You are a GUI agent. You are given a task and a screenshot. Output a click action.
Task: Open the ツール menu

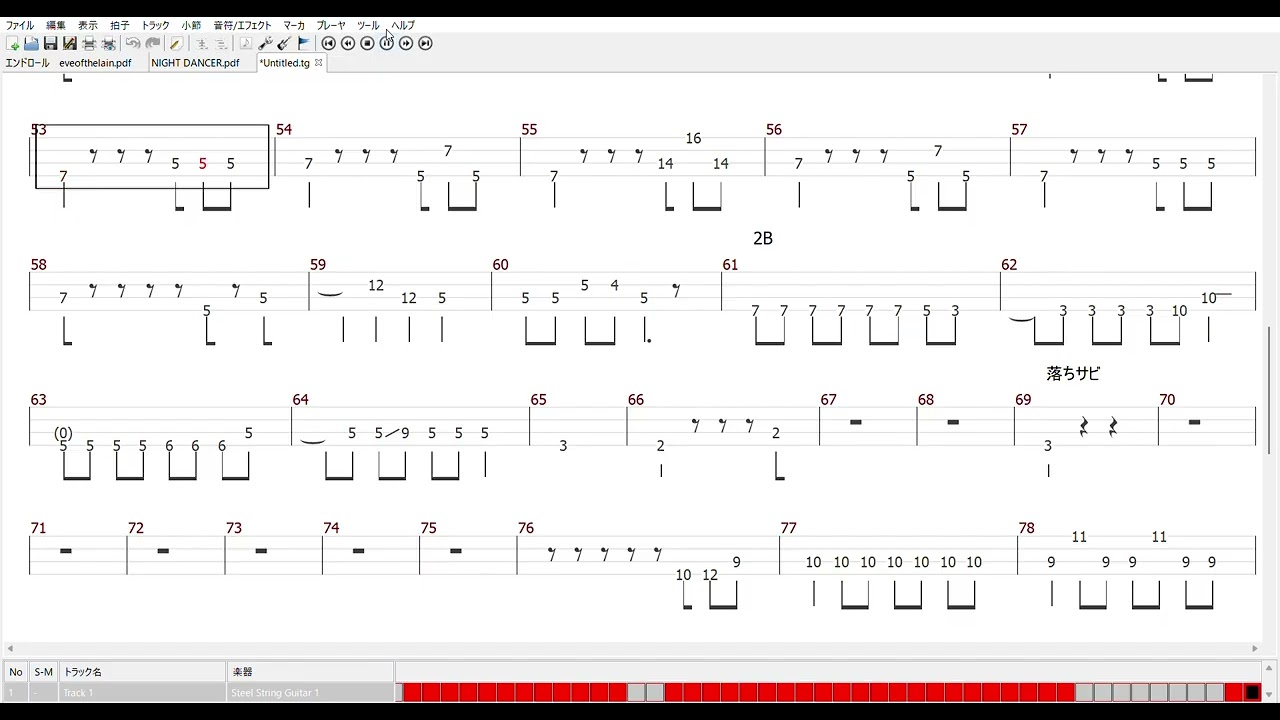click(368, 25)
